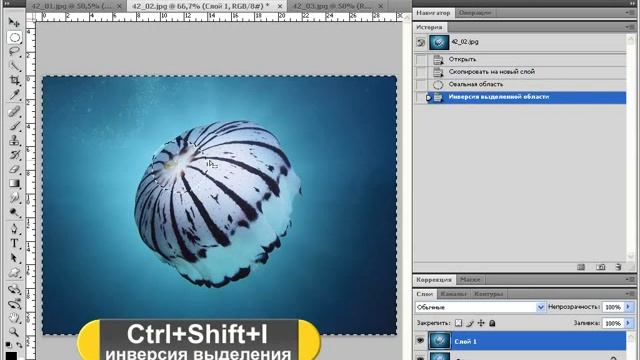Open the Маски panel tab

470,280
